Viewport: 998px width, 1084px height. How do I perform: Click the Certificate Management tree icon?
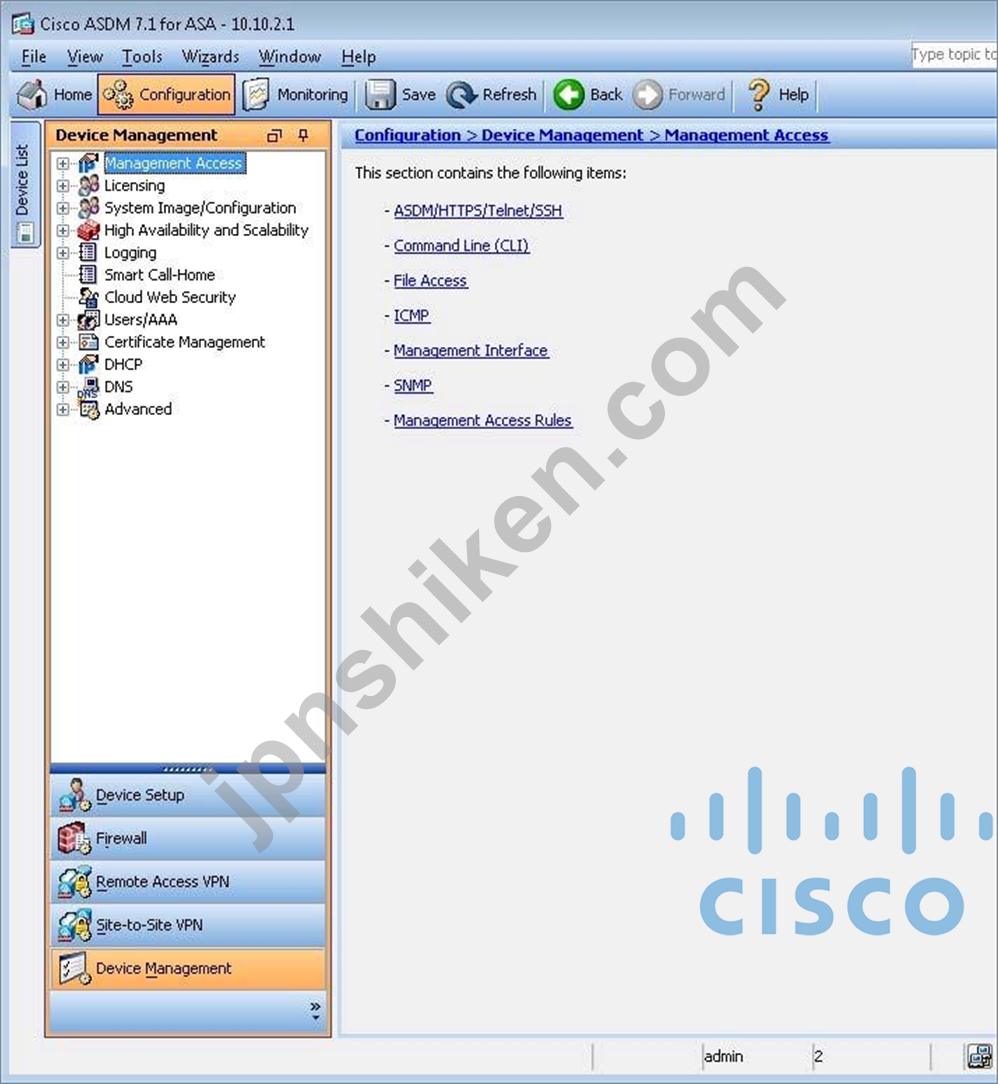click(88, 342)
